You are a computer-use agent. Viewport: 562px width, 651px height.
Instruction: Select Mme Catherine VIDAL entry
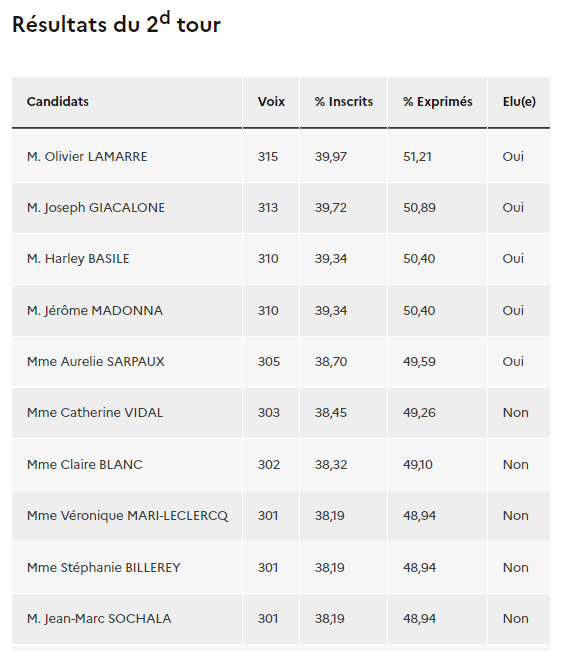click(95, 413)
